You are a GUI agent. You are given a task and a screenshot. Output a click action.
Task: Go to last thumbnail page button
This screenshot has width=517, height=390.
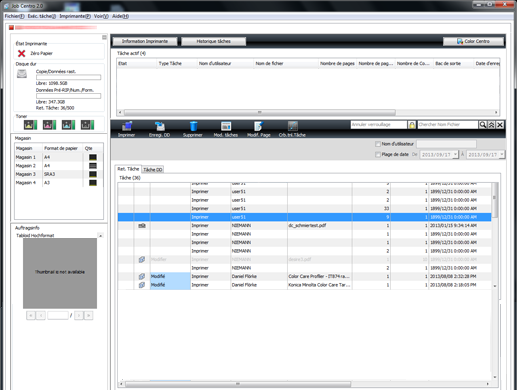click(x=88, y=315)
